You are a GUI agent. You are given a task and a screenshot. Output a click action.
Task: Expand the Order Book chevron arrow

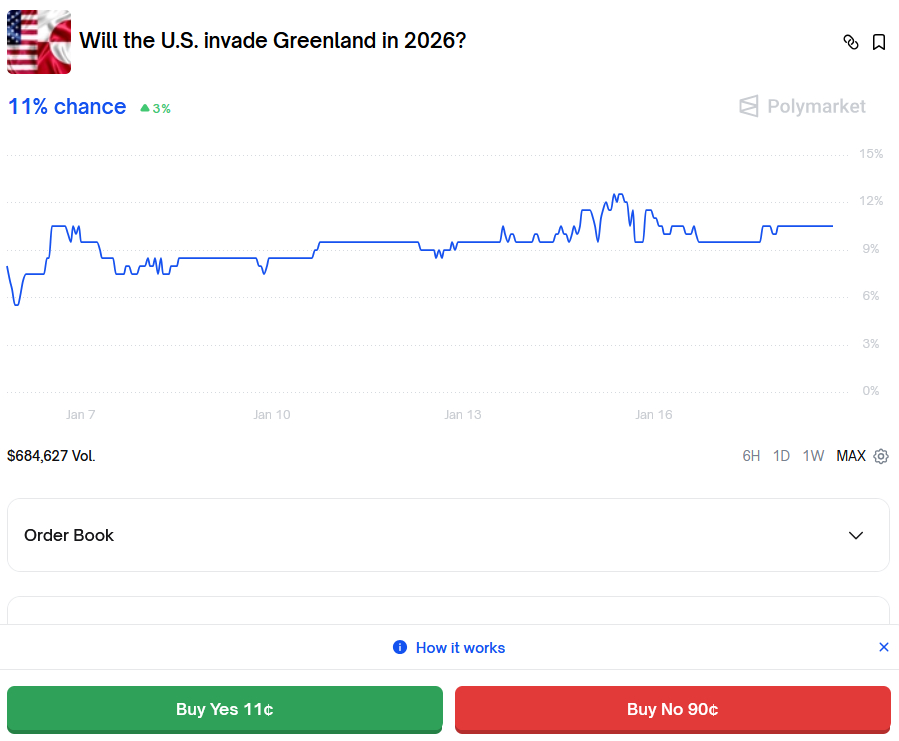(x=856, y=535)
